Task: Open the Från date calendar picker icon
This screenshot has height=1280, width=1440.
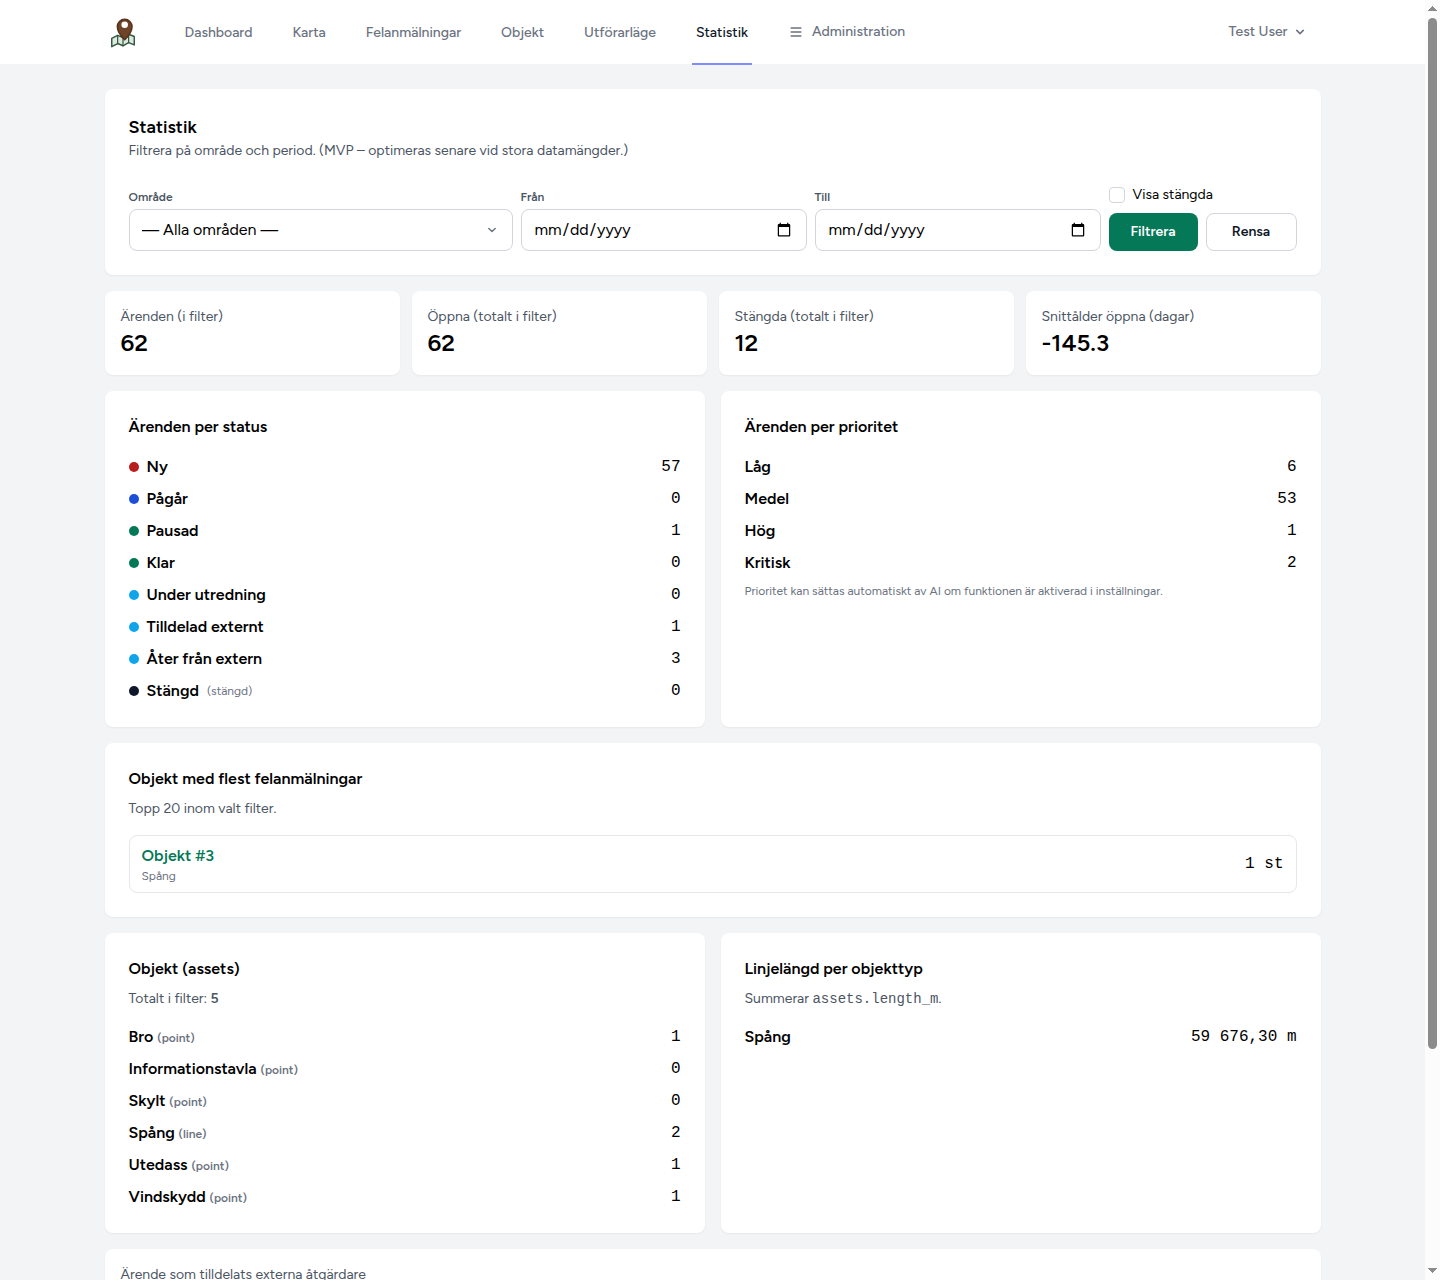Action: point(784,230)
